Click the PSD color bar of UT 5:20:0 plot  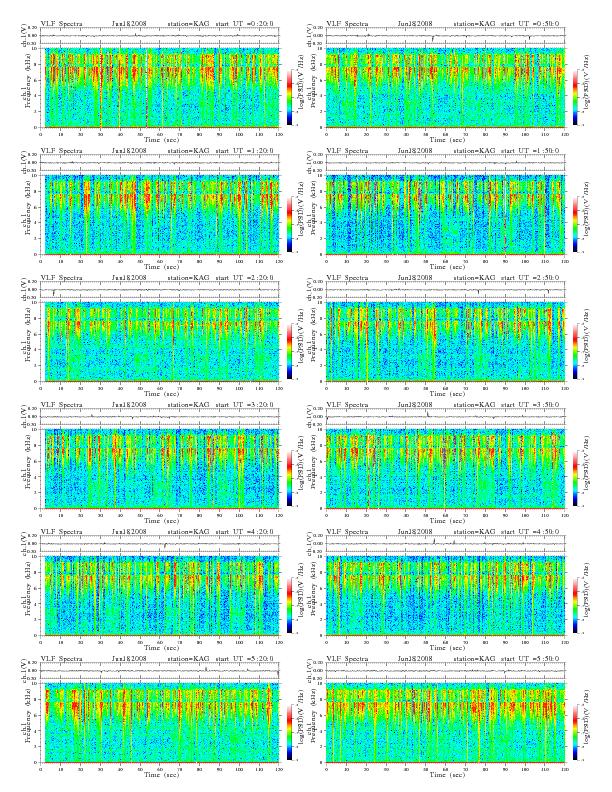point(289,732)
